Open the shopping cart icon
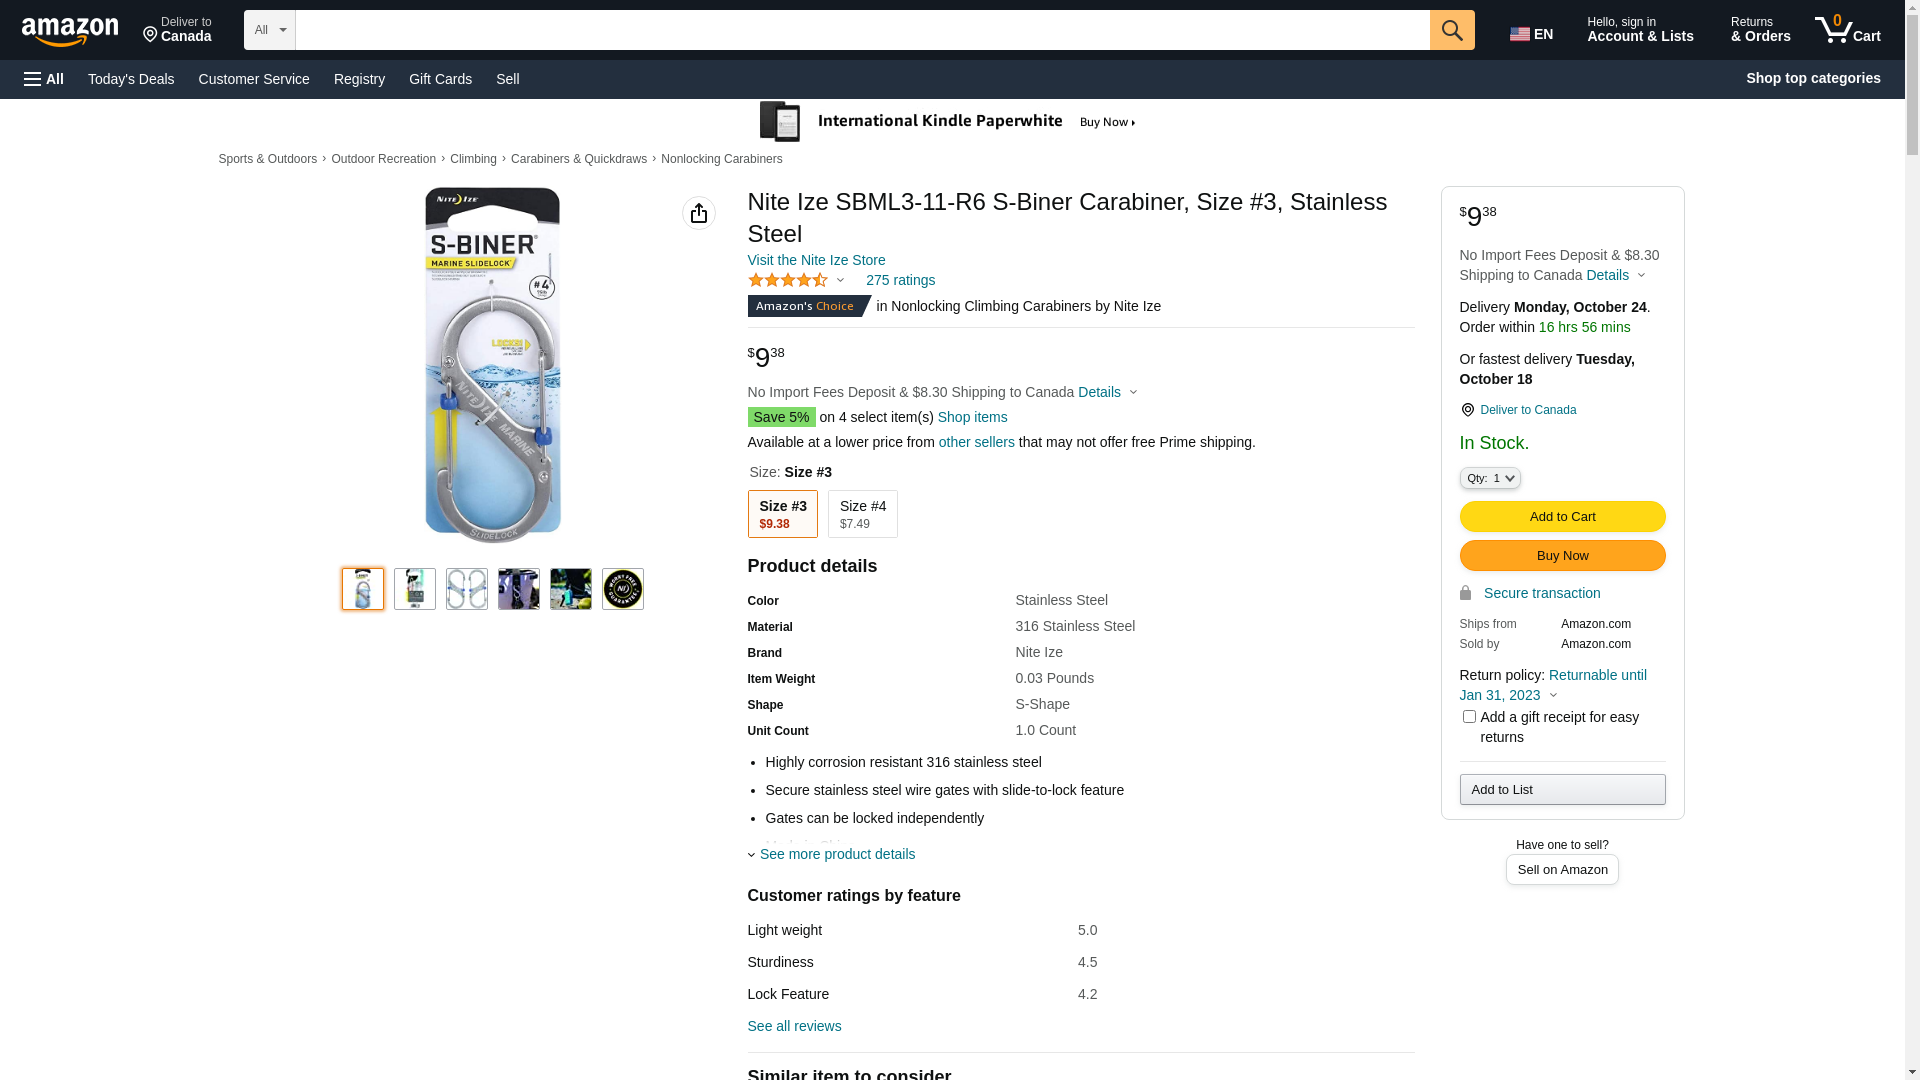Screen dimensions: 1920x1080 coord(1846,30)
